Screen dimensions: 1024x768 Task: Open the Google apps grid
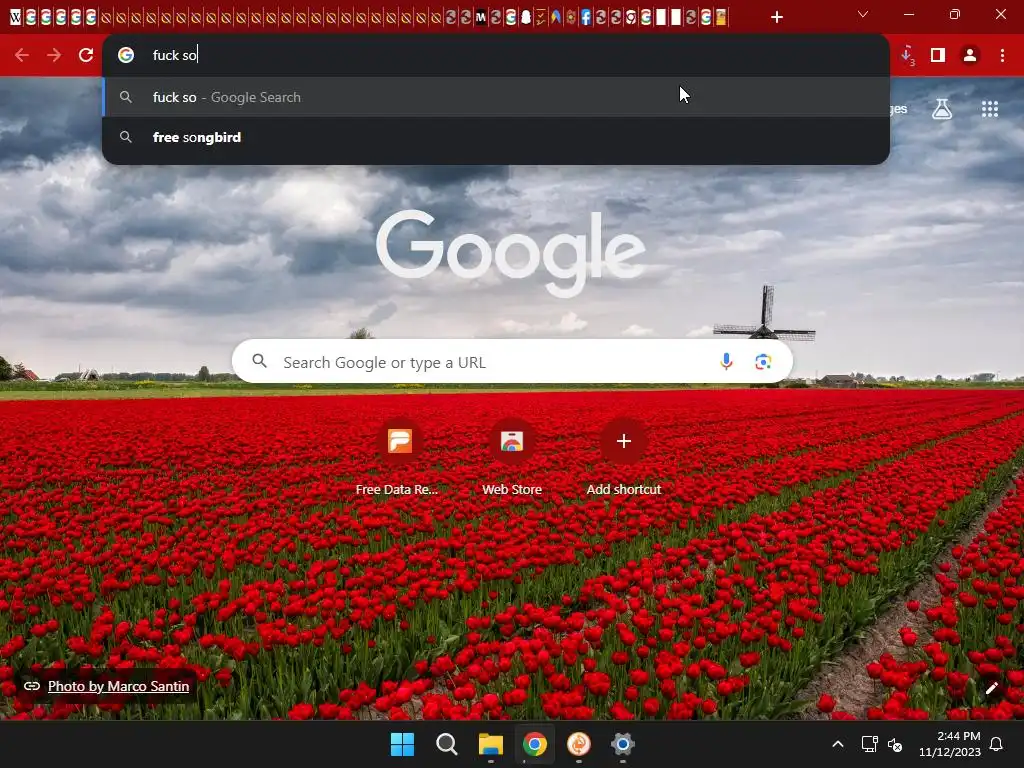coord(990,109)
